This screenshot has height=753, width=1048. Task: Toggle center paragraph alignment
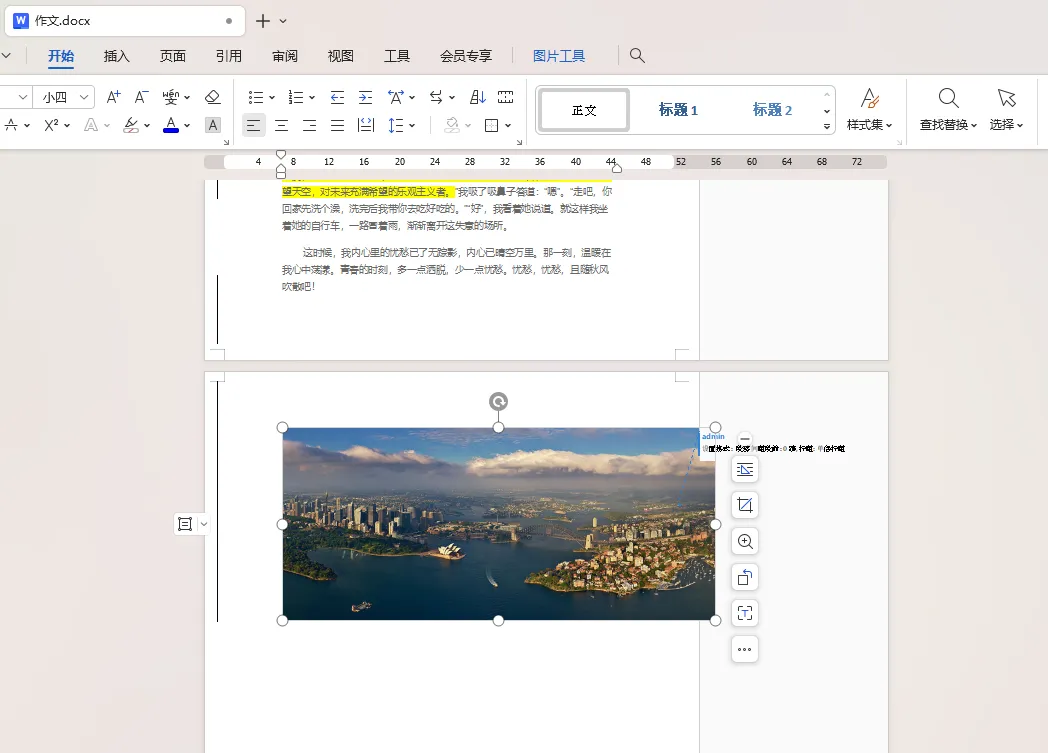281,125
